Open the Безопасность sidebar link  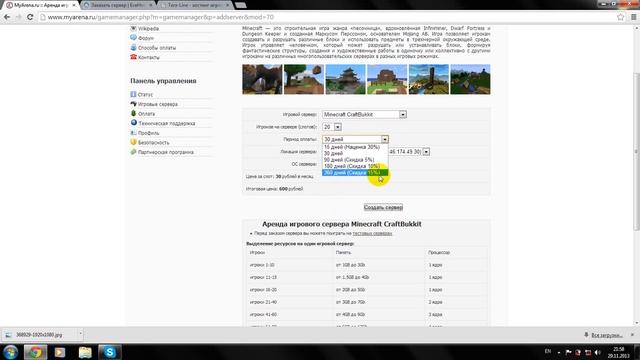point(153,142)
